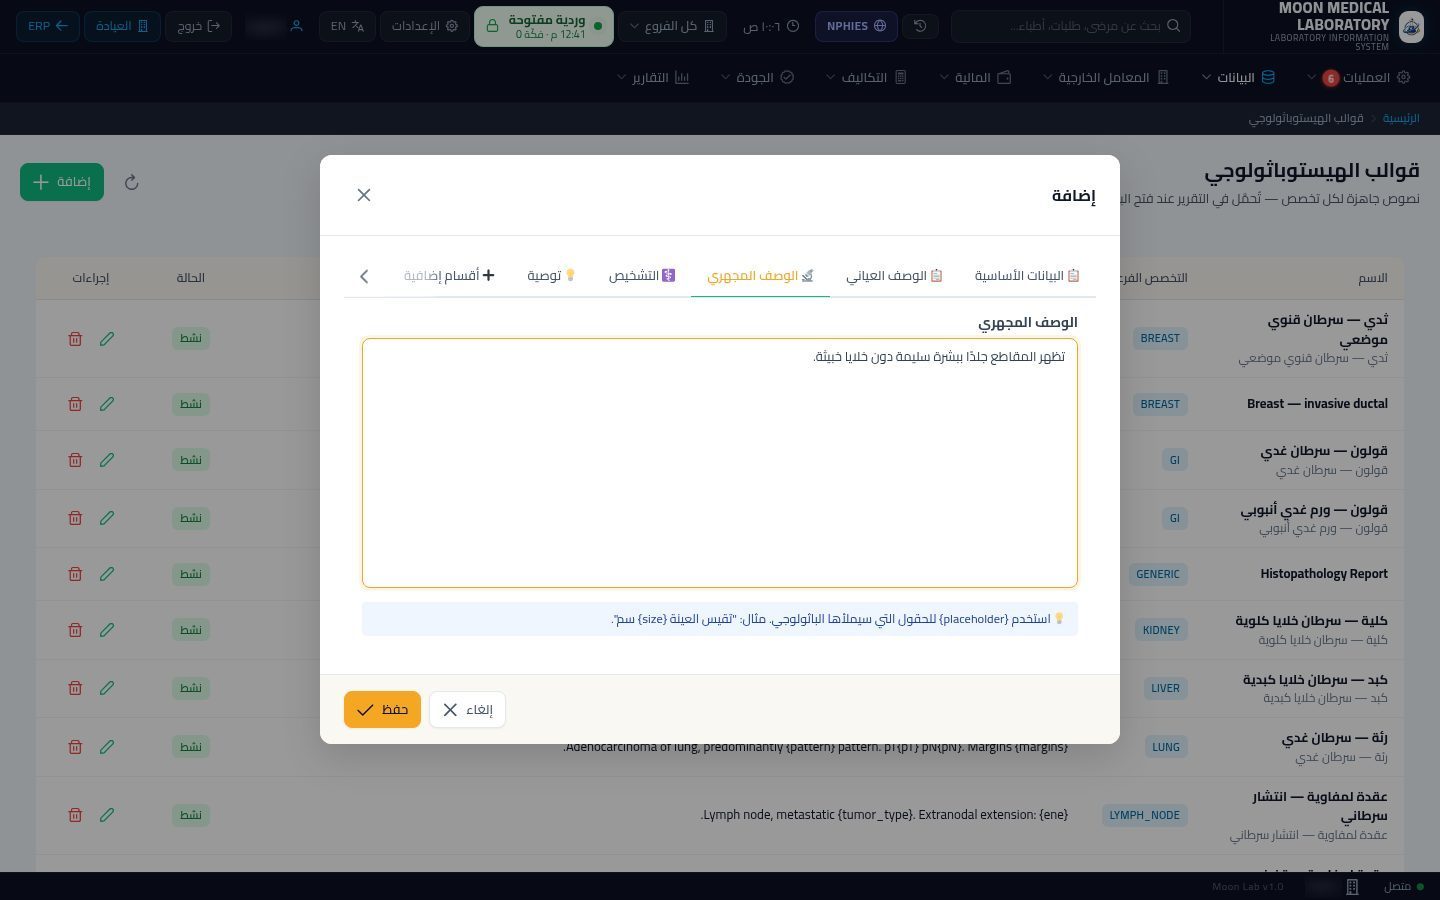This screenshot has width=1440, height=900.
Task: Close the إضافة dialog with the X icon
Action: point(364,195)
